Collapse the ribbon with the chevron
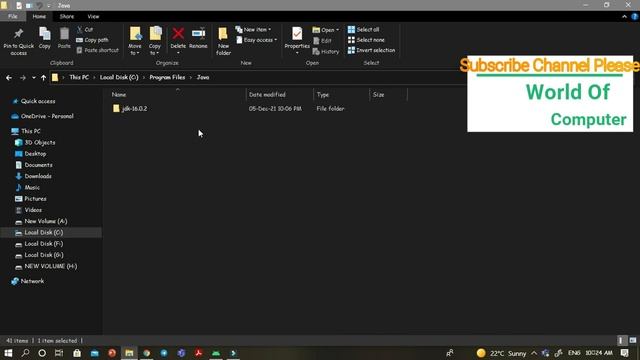 [624, 16]
